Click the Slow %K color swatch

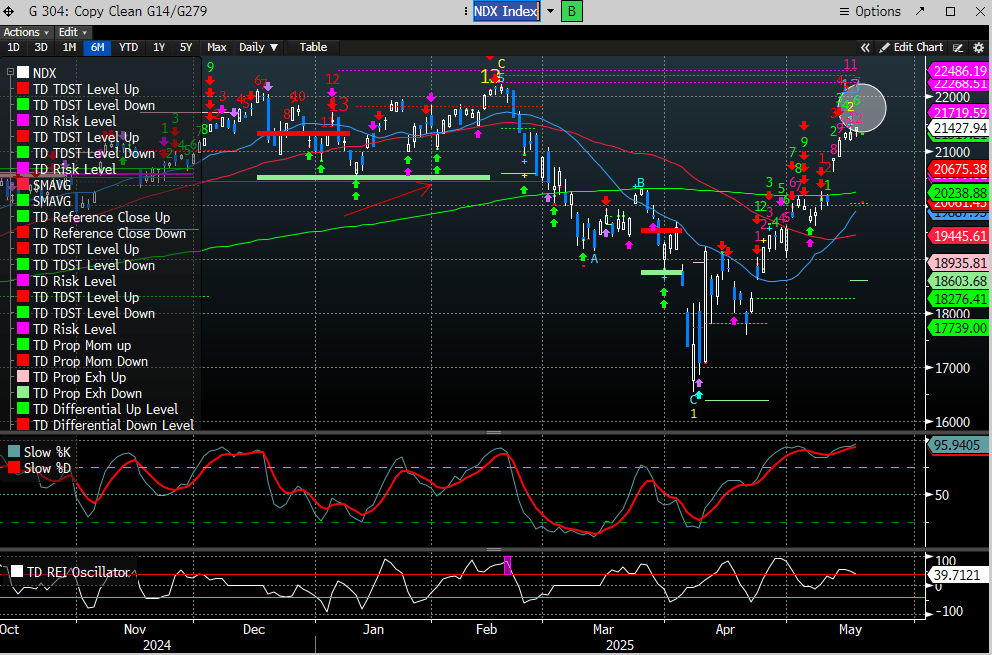(13, 452)
